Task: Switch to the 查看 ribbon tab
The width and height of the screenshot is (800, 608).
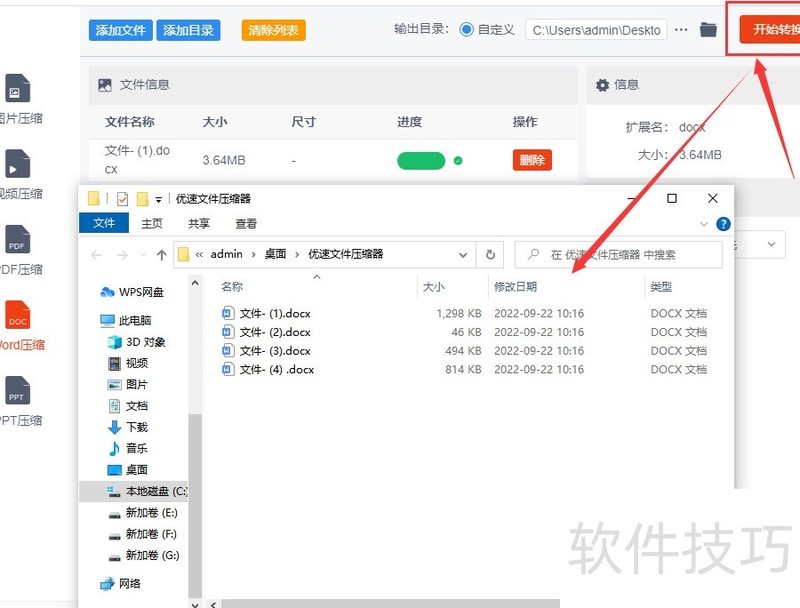Action: click(x=246, y=224)
